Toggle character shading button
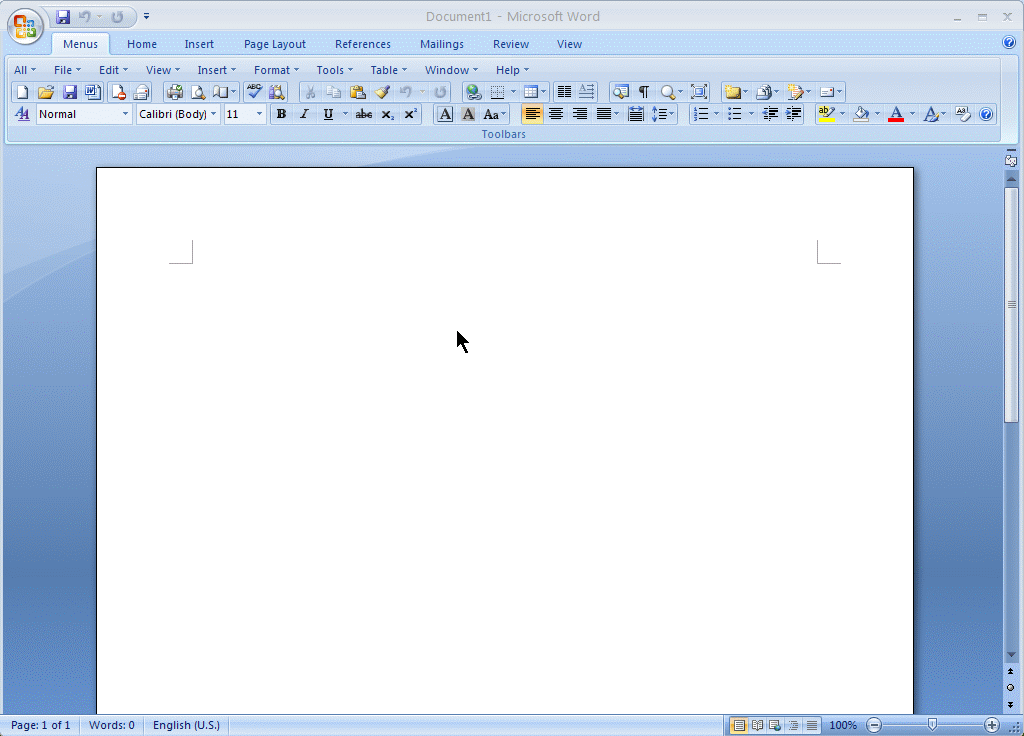This screenshot has height=736, width=1024. coord(468,114)
